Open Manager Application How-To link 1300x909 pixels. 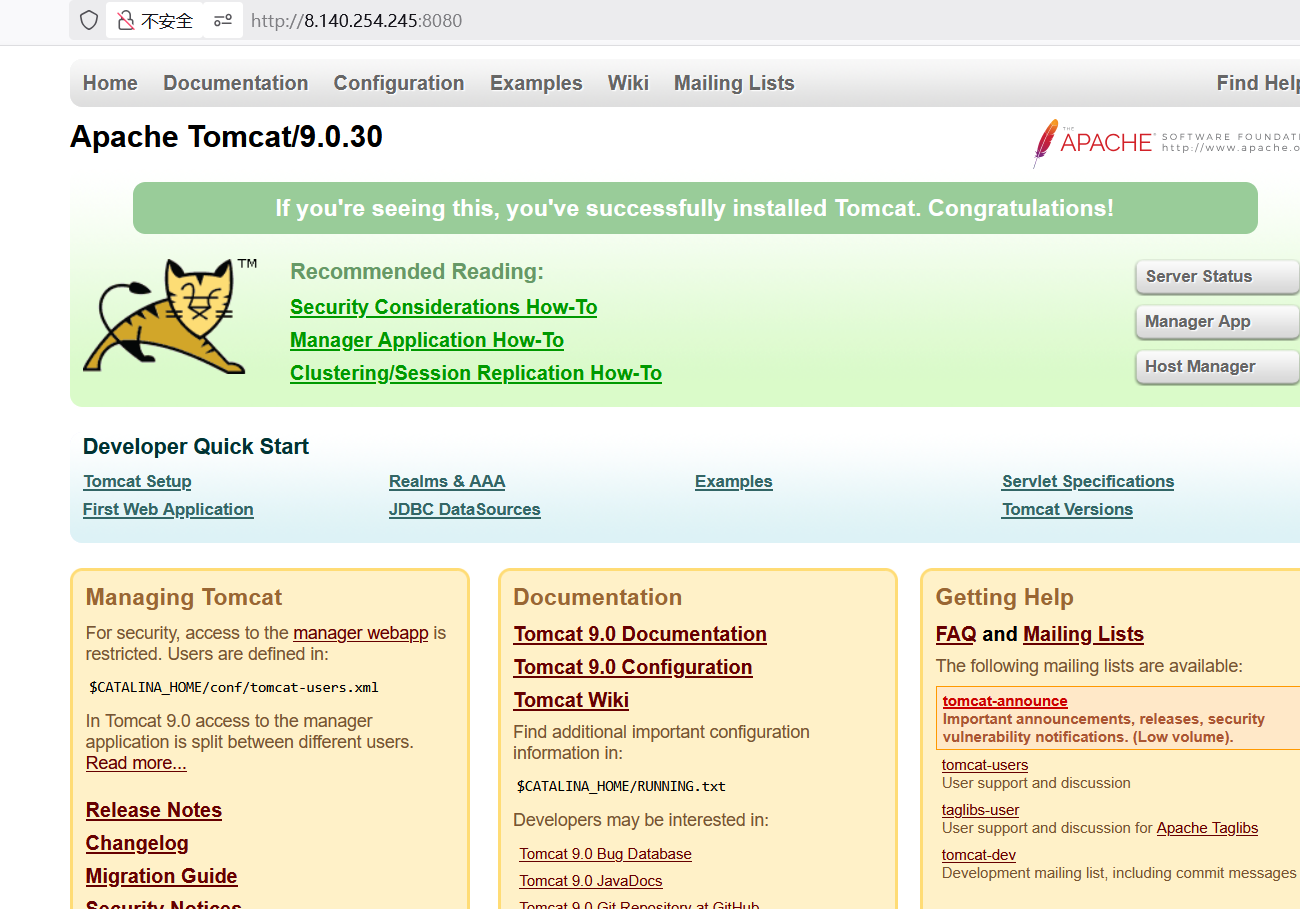click(427, 340)
